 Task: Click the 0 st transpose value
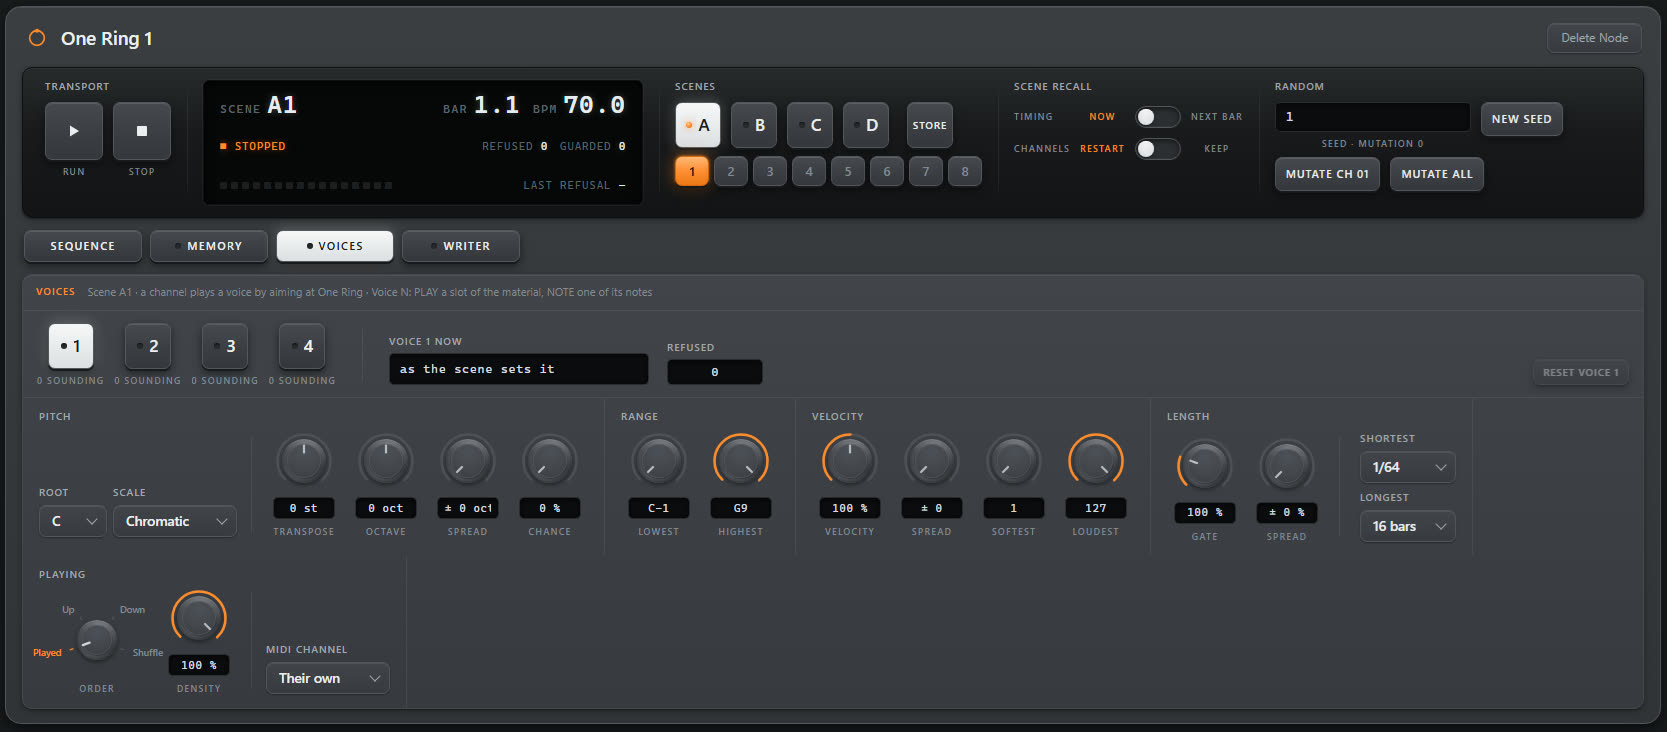304,508
